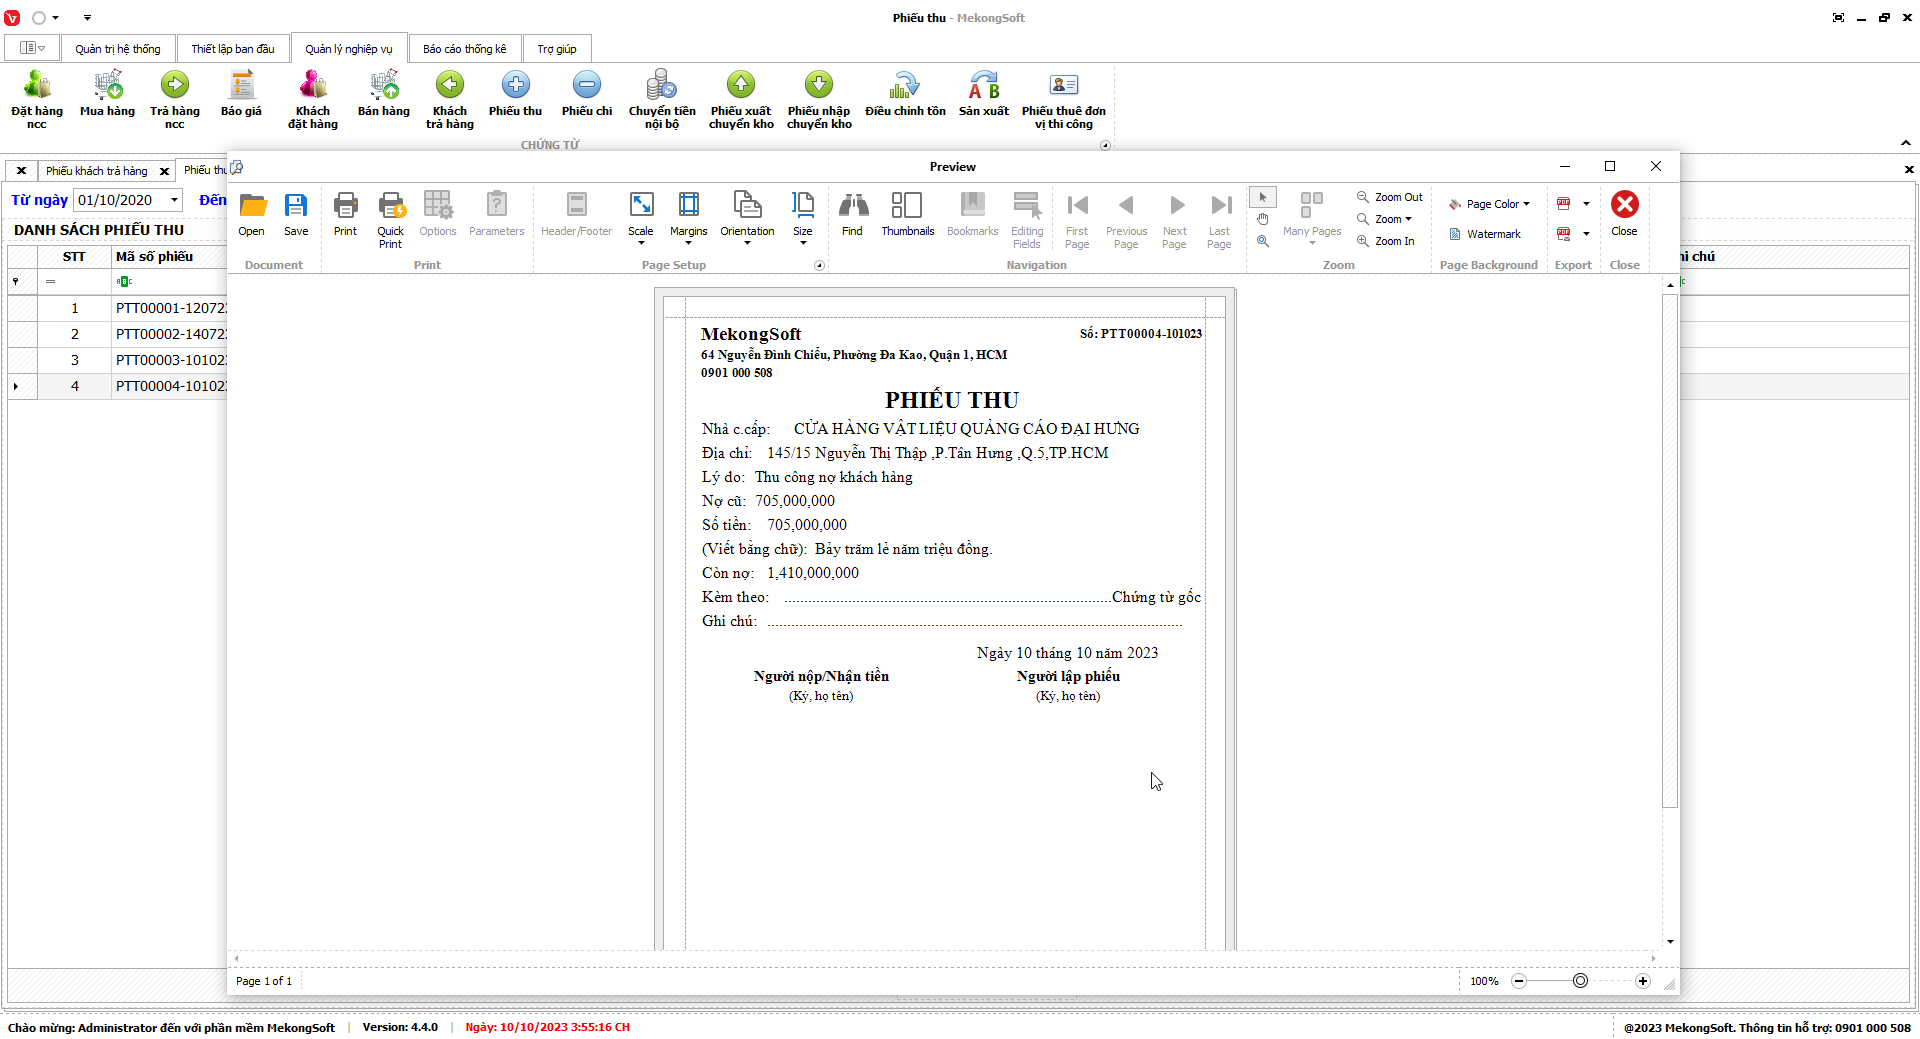Open paper Size dropdown
Screen dimensions: 1920x1039
(x=803, y=218)
